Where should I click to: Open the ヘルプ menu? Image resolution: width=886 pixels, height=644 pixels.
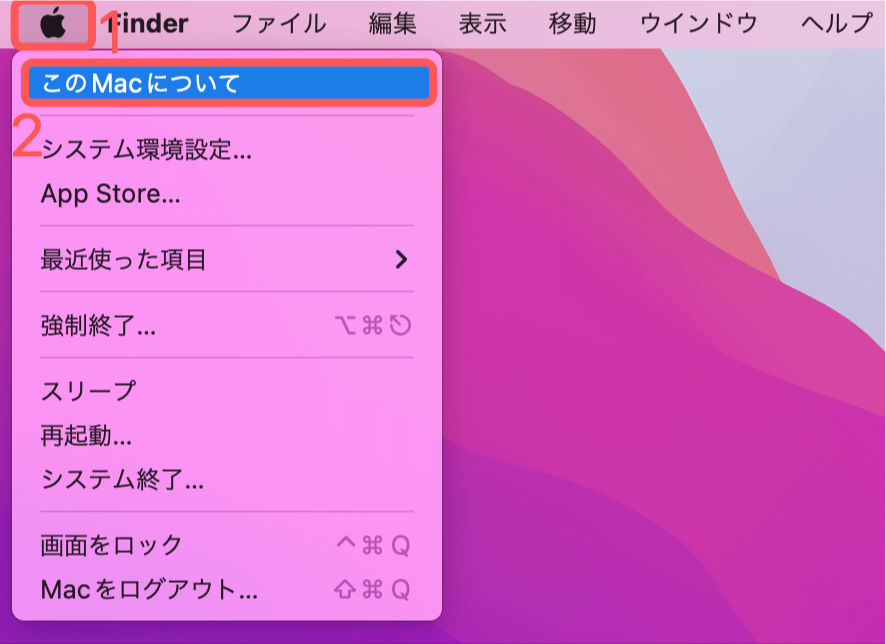pos(837,24)
